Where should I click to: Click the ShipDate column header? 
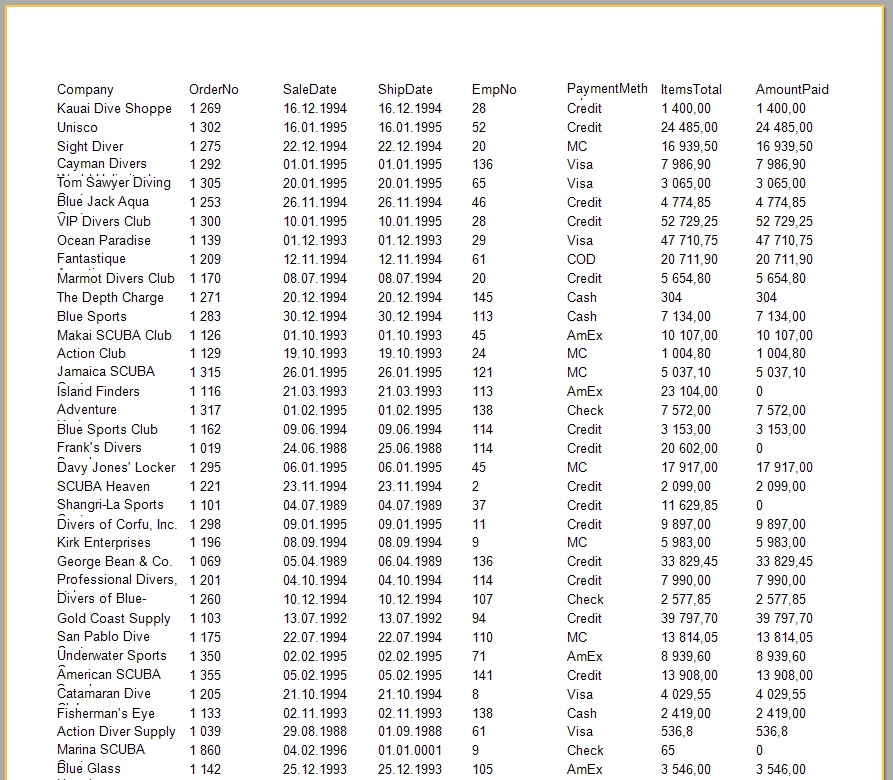coord(405,90)
